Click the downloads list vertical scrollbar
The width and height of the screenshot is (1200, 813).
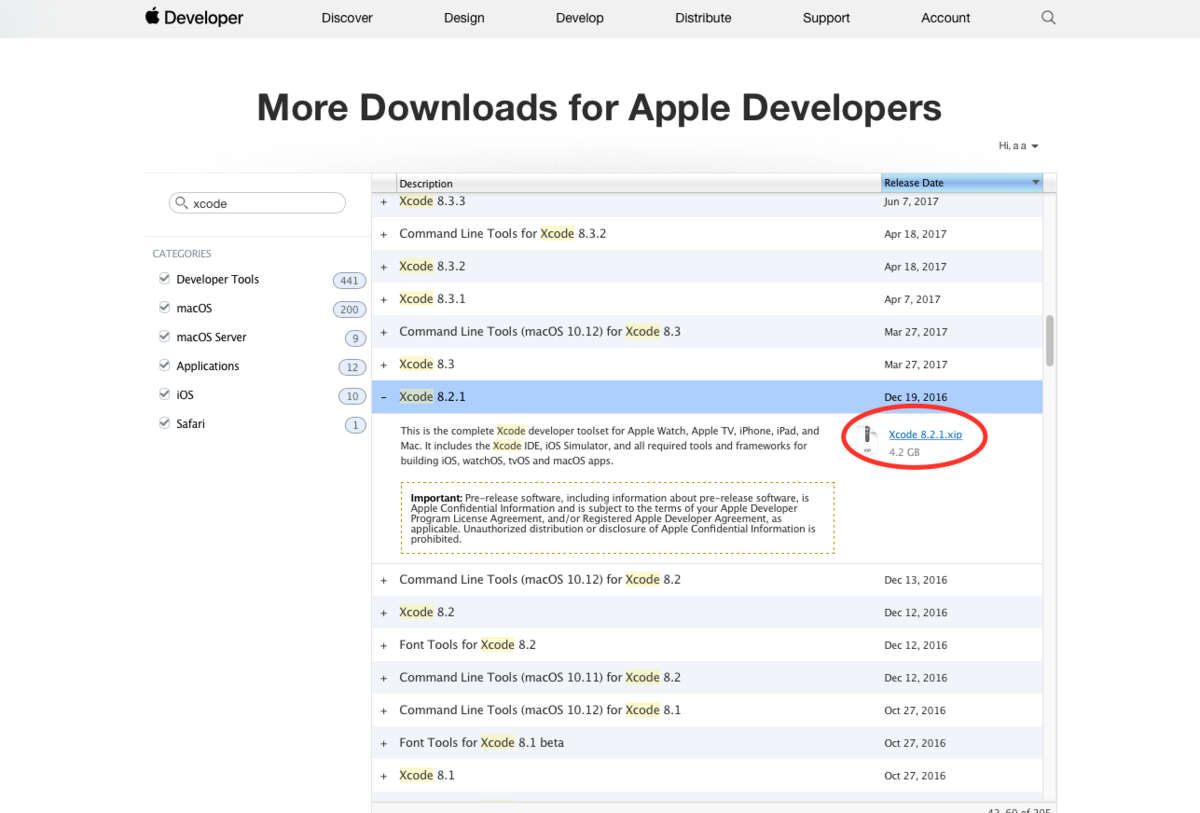click(1050, 341)
